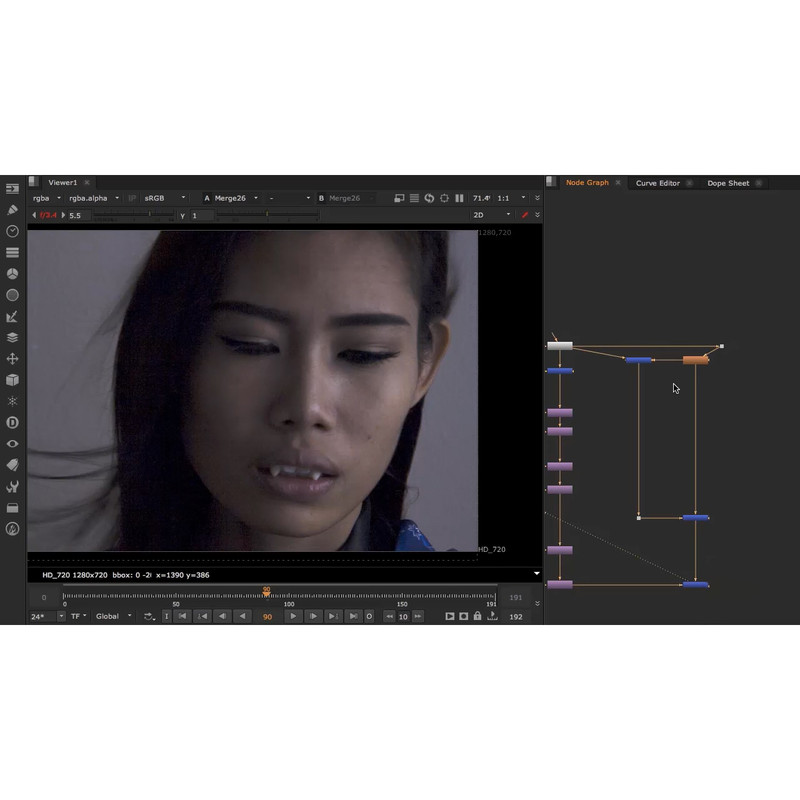This screenshot has width=800, height=800.
Task: Switch to the Curve Editor tab
Action: click(657, 183)
